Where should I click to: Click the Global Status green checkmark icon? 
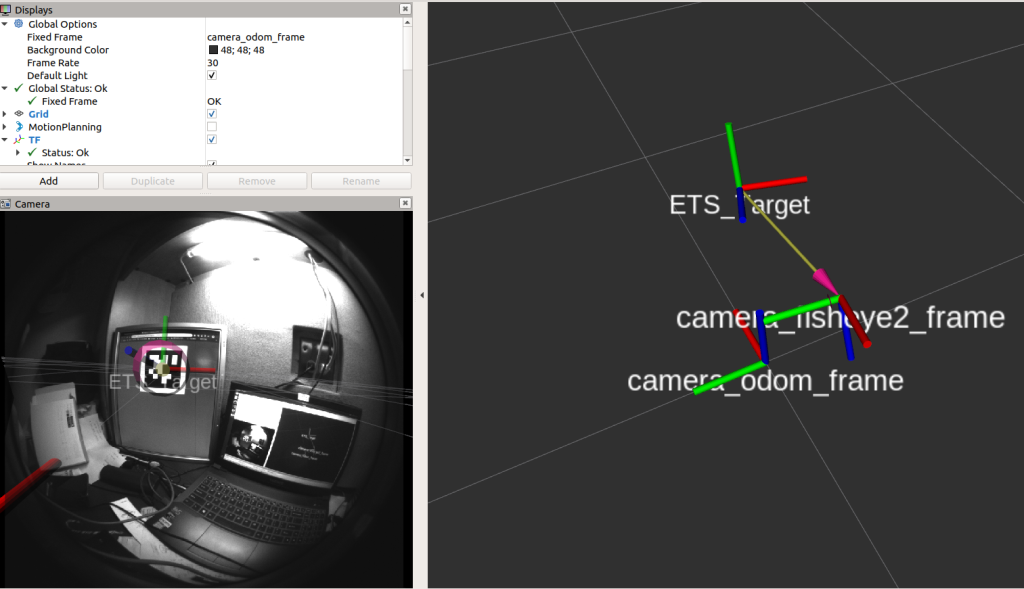coord(19,88)
